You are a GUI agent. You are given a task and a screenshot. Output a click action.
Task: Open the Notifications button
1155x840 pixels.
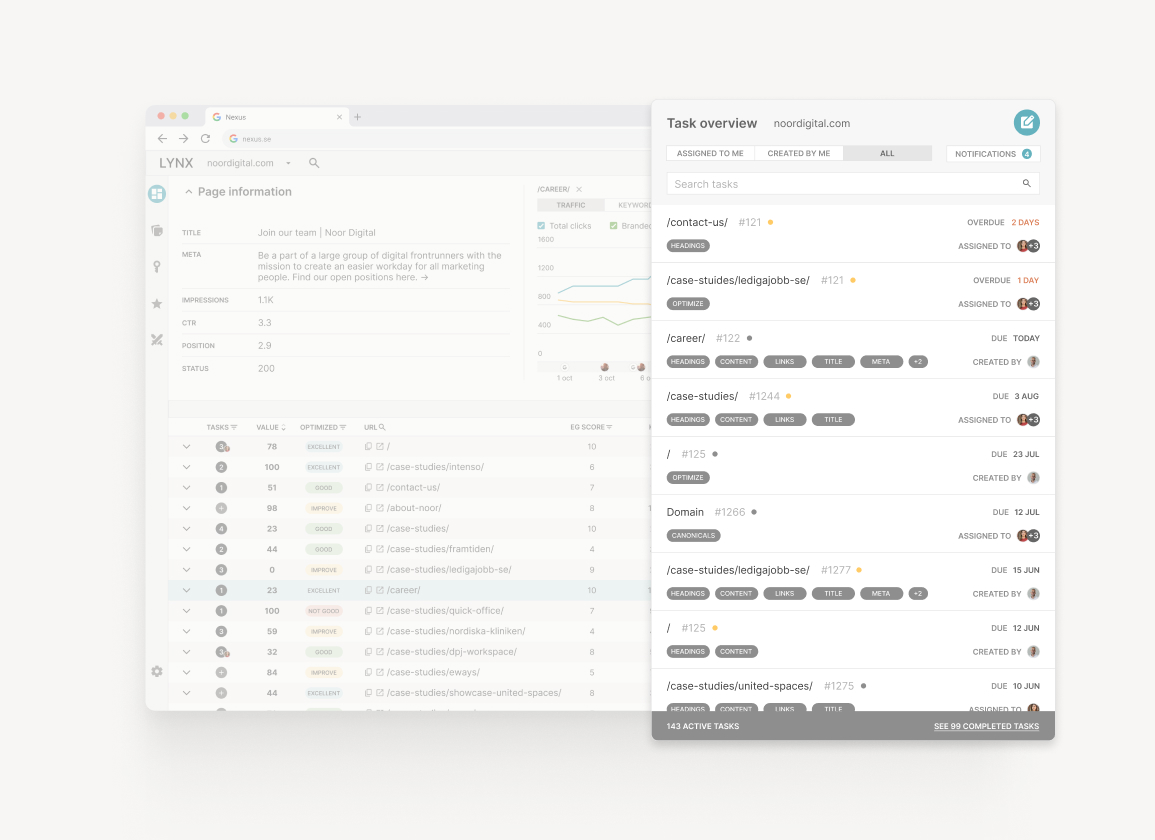pyautogui.click(x=992, y=154)
